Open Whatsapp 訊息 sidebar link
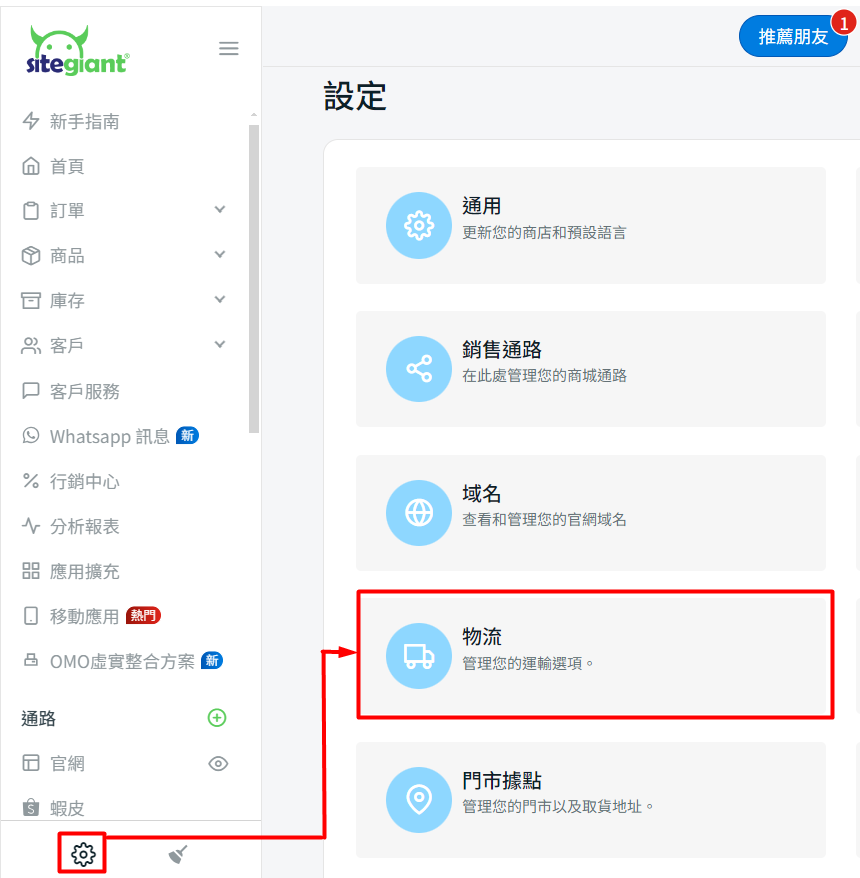Viewport: 860px width, 878px height. (110, 436)
